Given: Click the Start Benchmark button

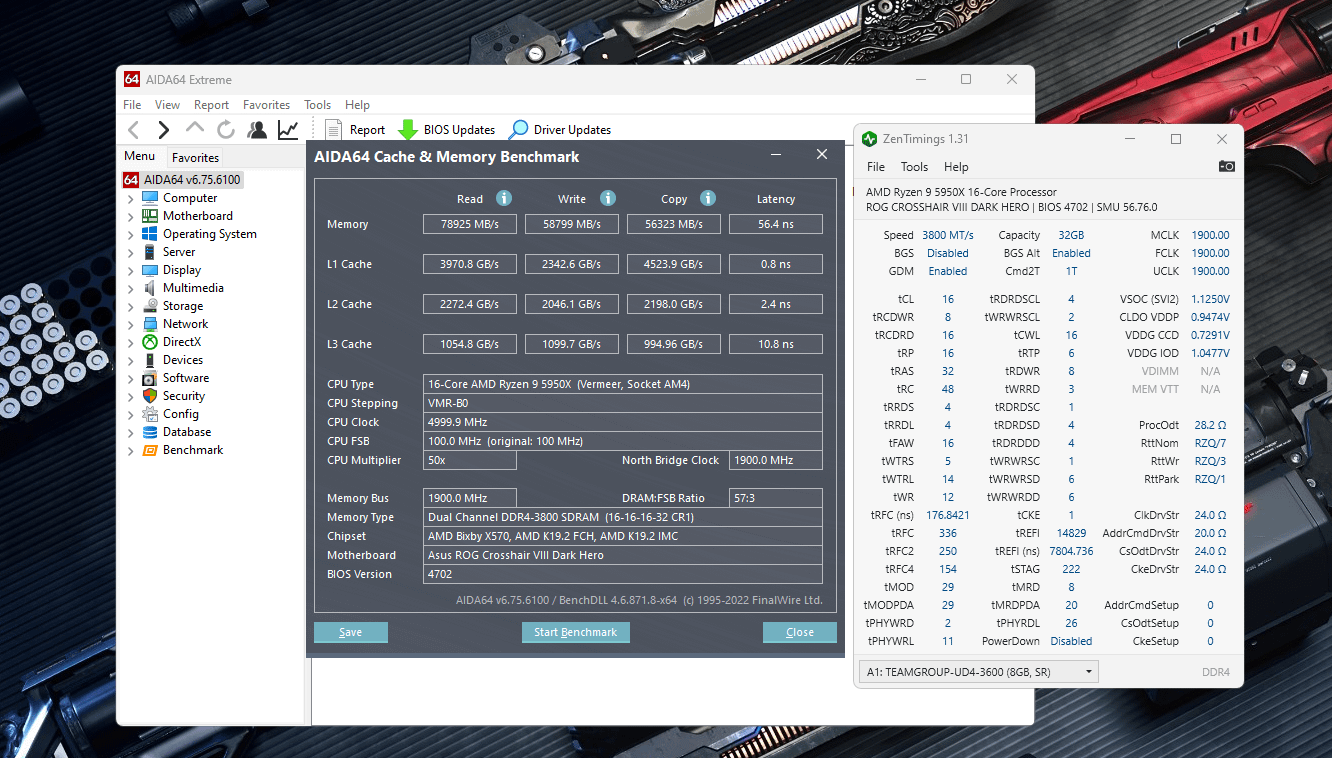Looking at the screenshot, I should [x=576, y=632].
